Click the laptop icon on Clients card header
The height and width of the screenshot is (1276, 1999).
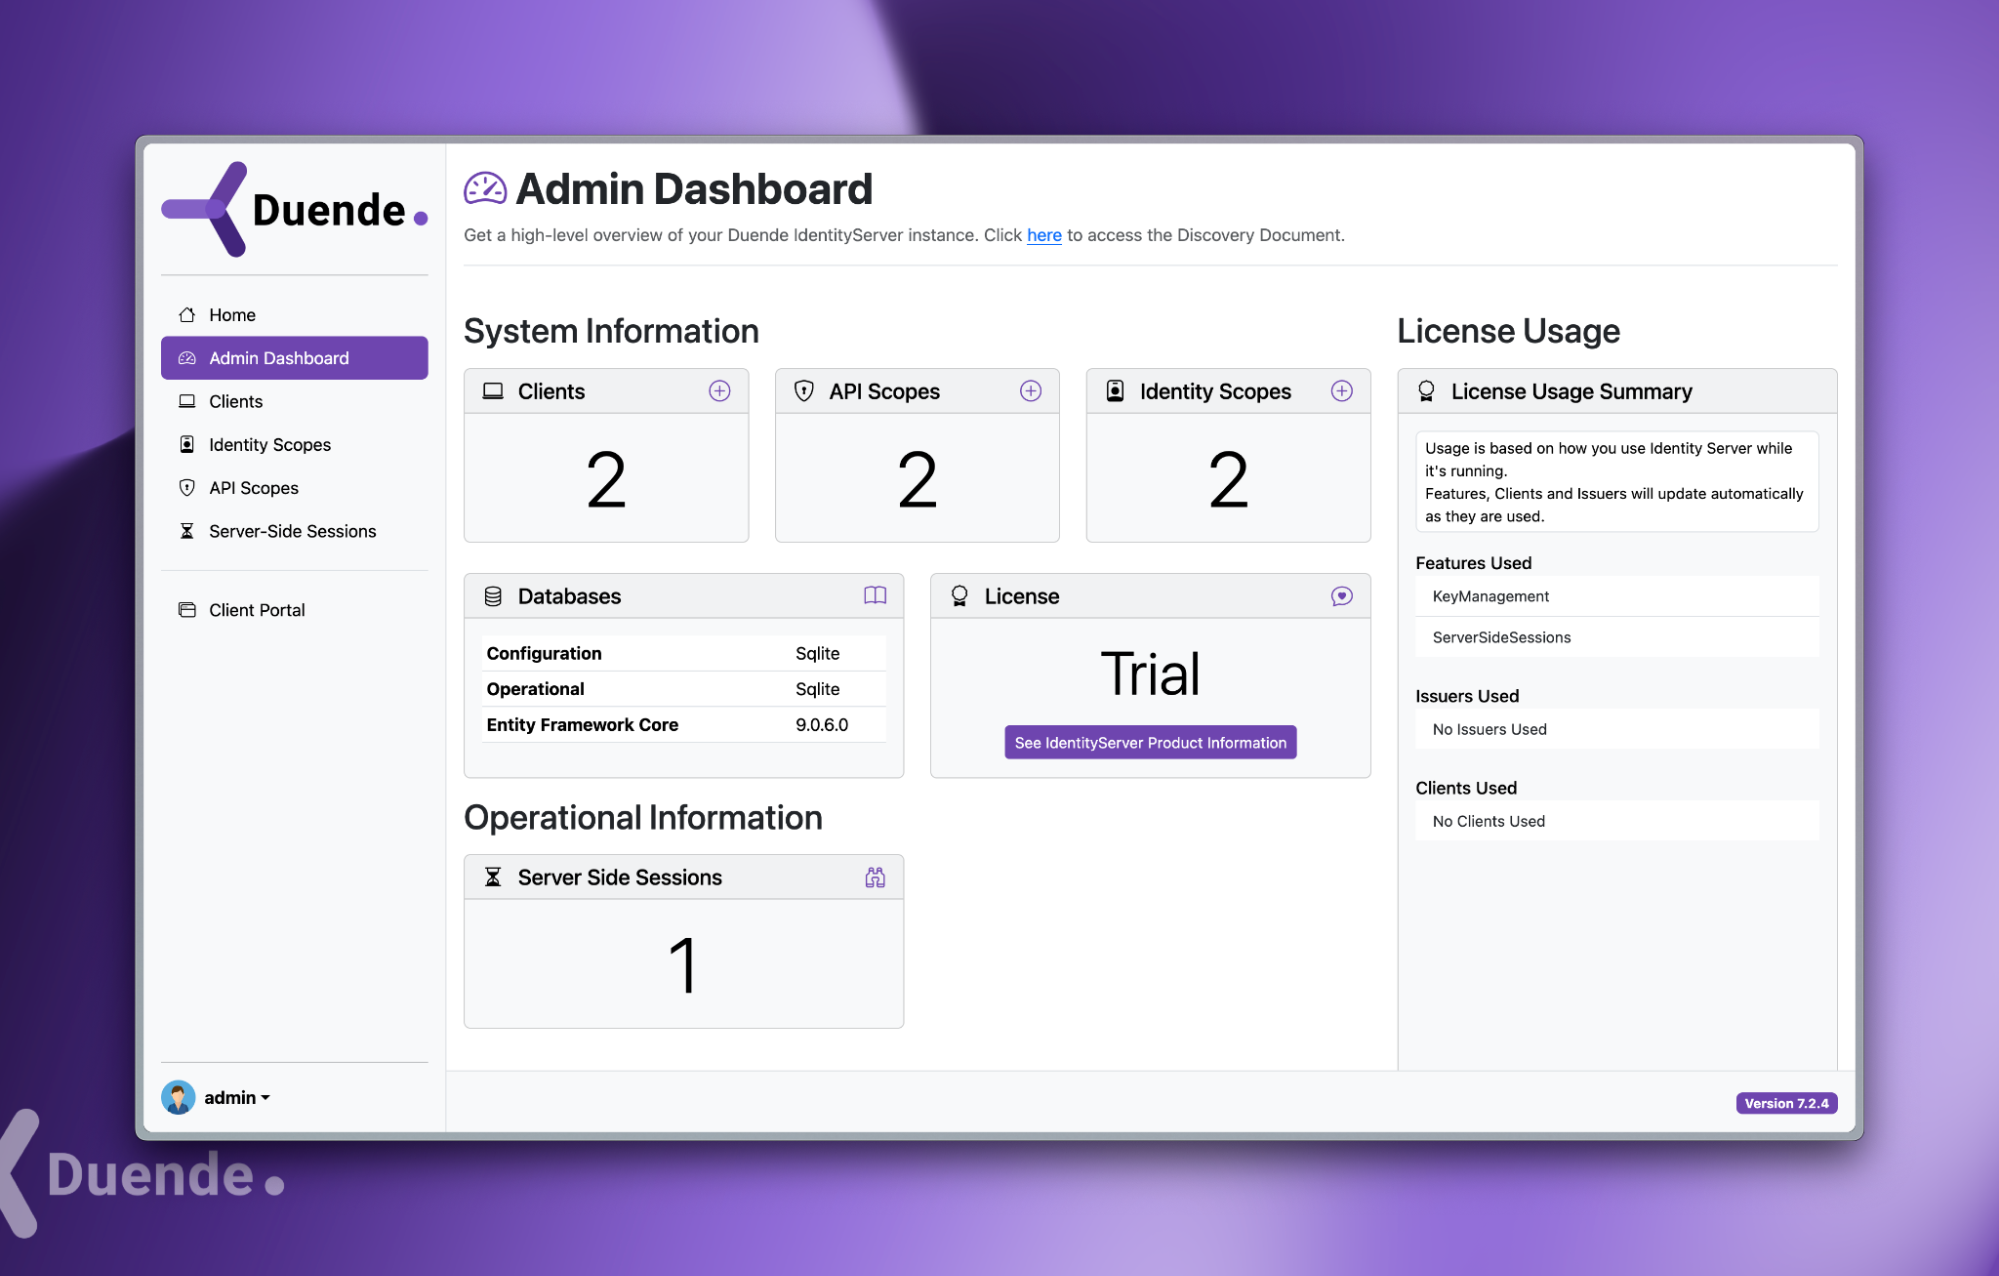(493, 391)
